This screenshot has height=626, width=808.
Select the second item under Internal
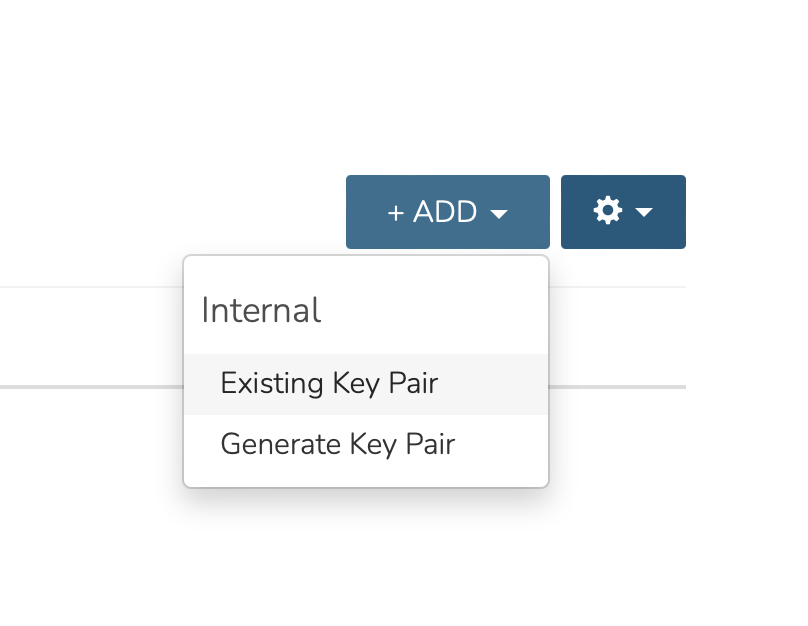[x=366, y=444]
